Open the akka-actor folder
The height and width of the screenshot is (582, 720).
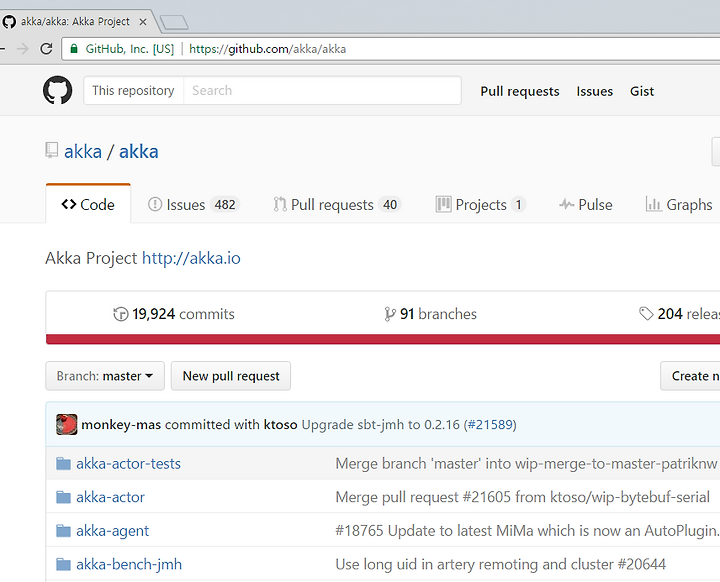110,497
